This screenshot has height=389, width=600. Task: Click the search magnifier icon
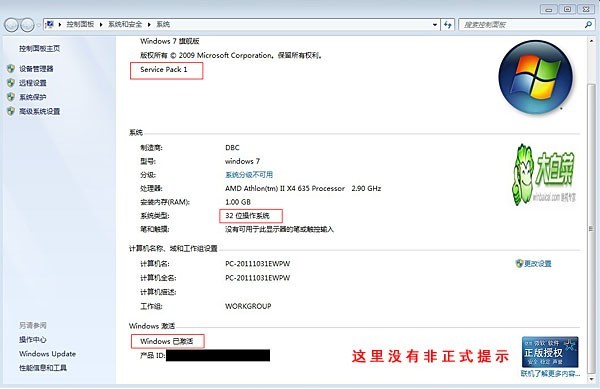[588, 25]
